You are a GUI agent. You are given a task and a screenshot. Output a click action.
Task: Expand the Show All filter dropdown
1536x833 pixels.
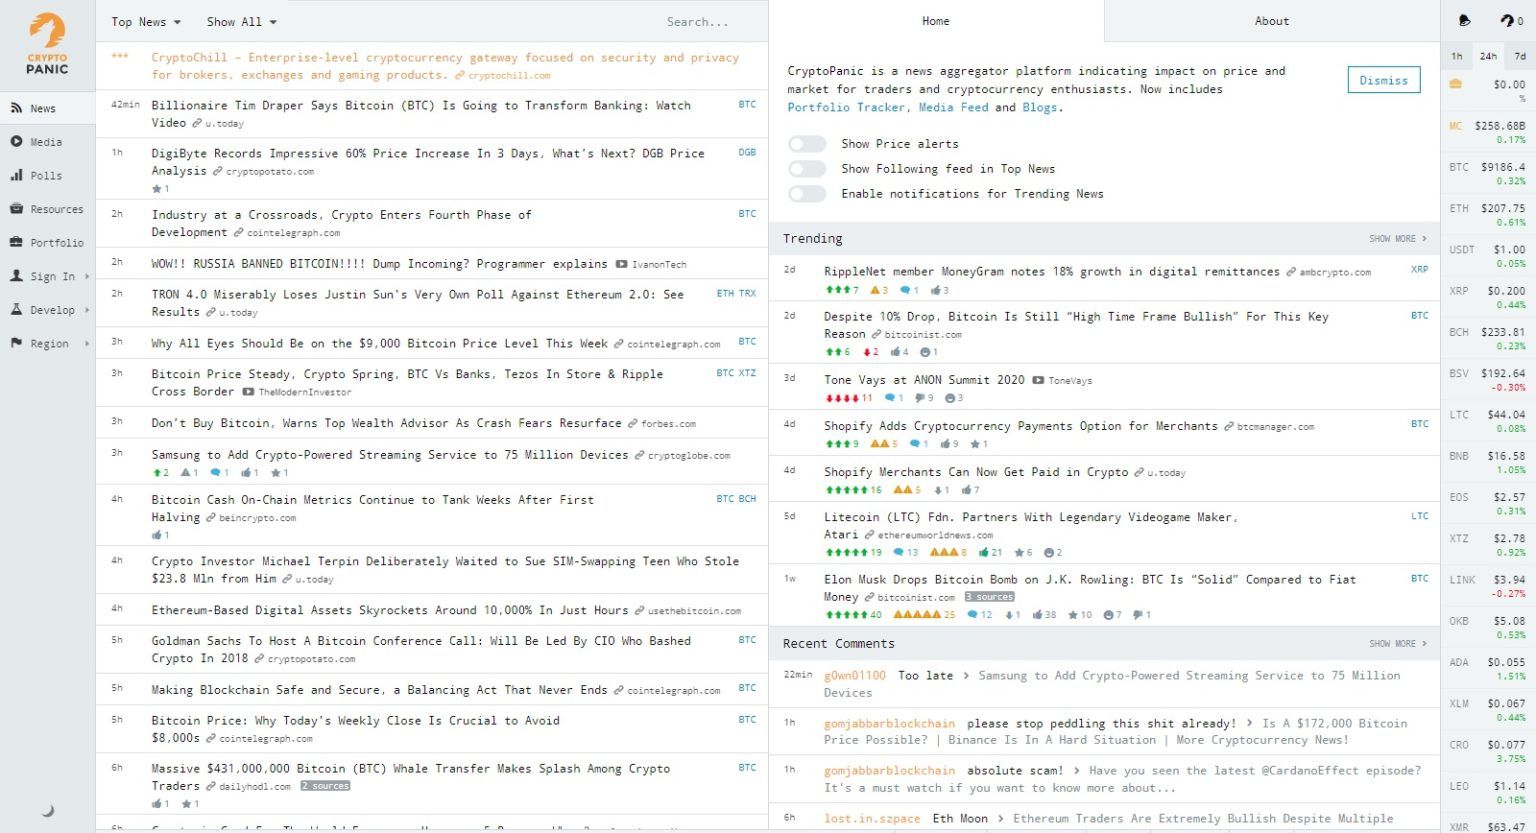[x=241, y=22]
